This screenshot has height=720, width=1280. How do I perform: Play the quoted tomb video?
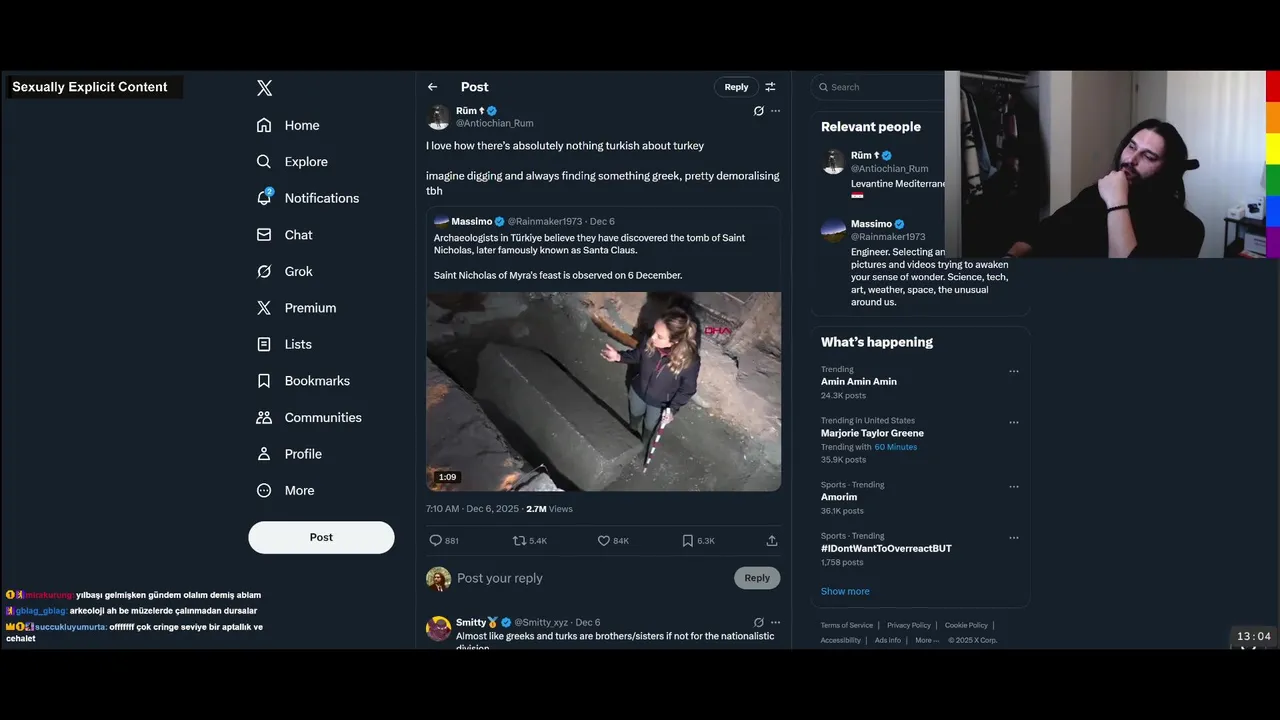604,391
